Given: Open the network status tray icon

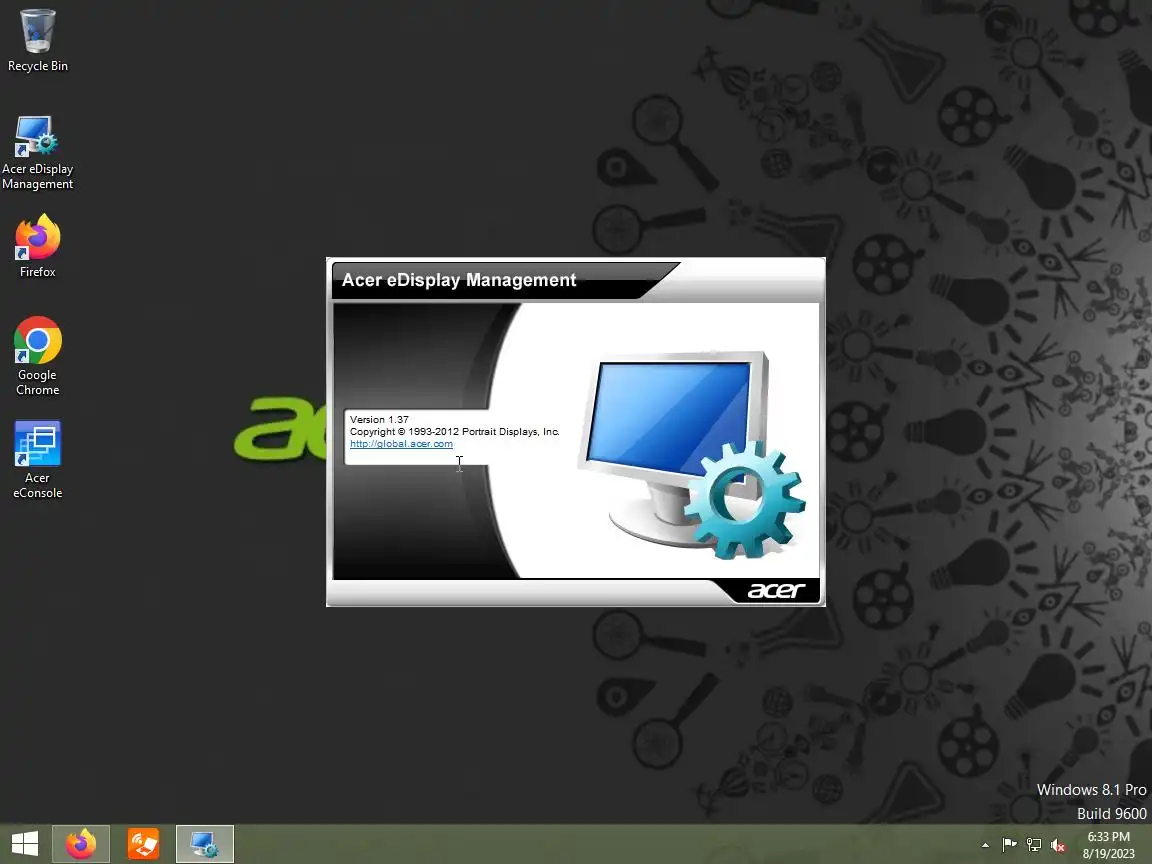Looking at the screenshot, I should coord(1034,845).
